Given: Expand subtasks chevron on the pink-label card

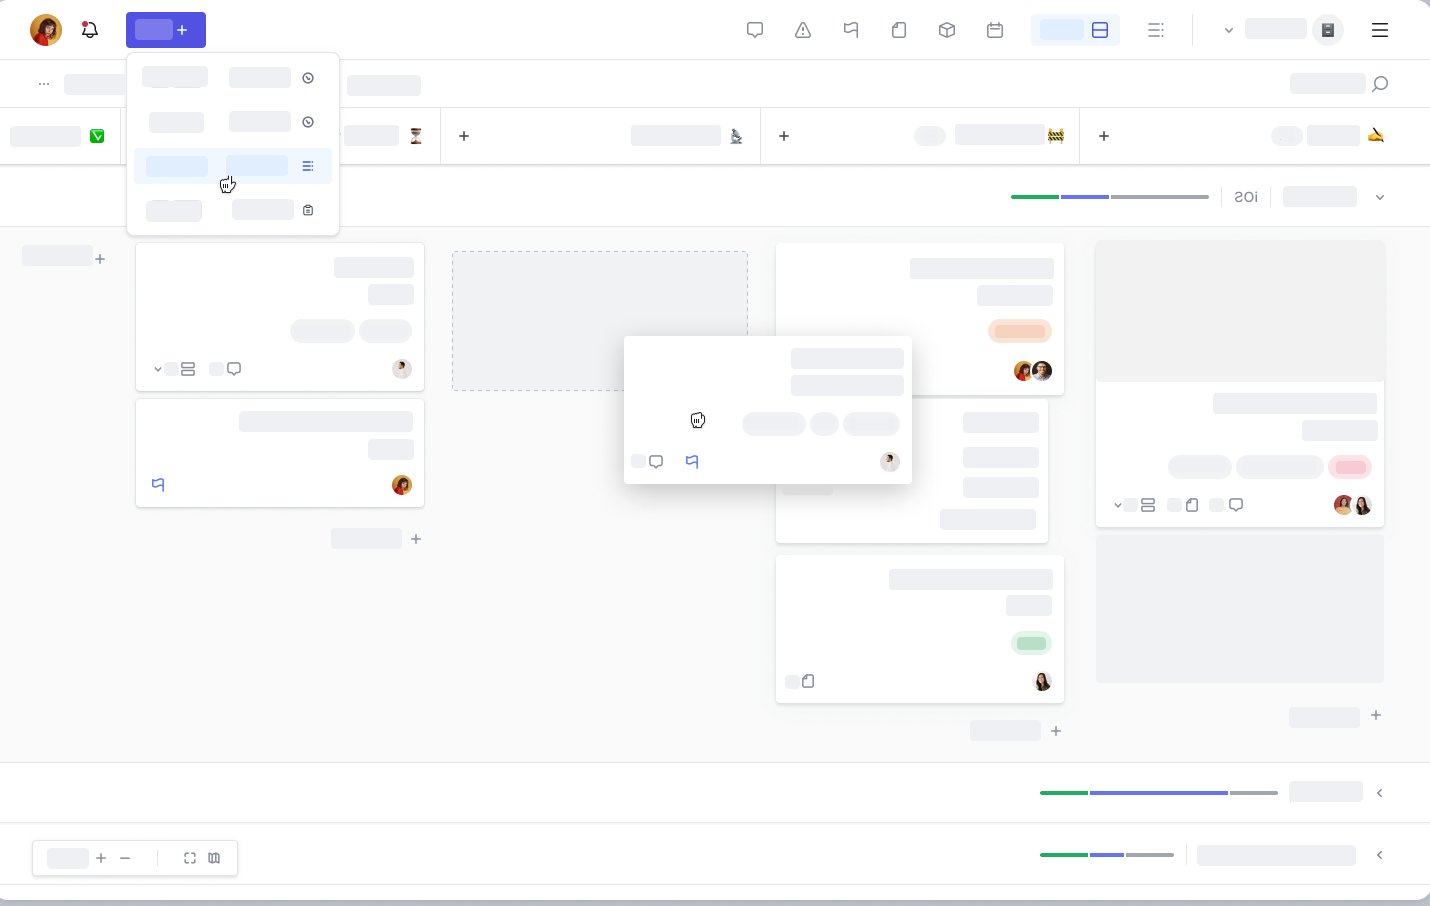Looking at the screenshot, I should tap(1117, 505).
